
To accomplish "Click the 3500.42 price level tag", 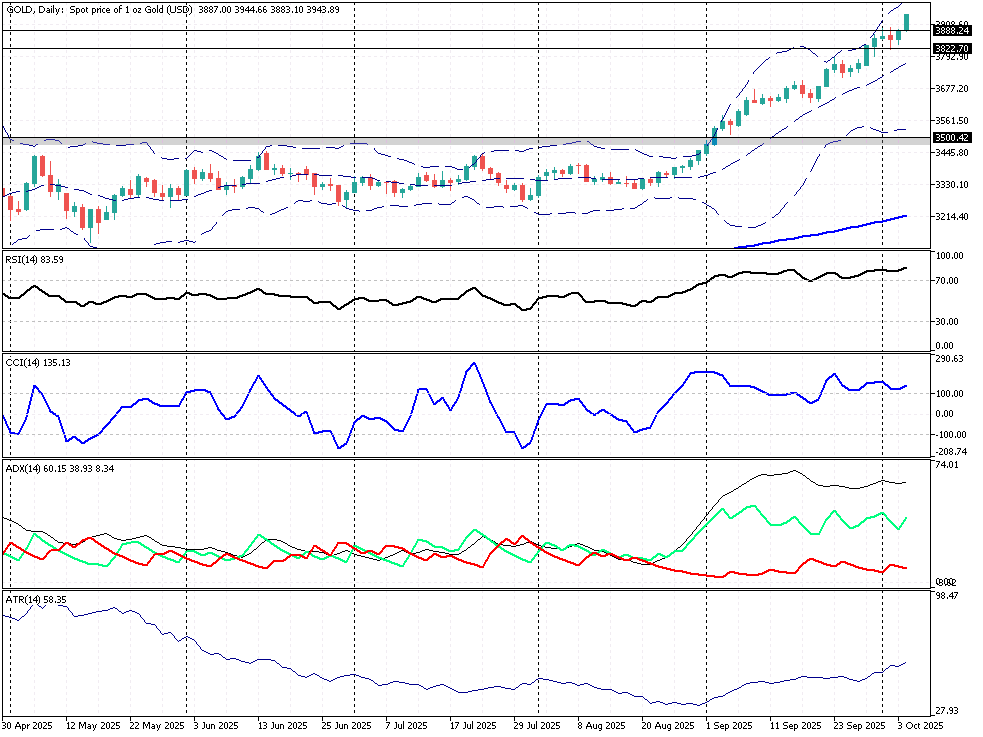I will click(x=950, y=138).
